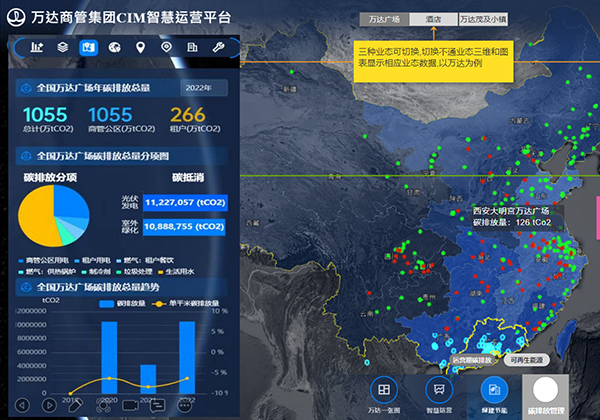Select the highlighted map view icon
This screenshot has width=600, height=420.
(88, 47)
